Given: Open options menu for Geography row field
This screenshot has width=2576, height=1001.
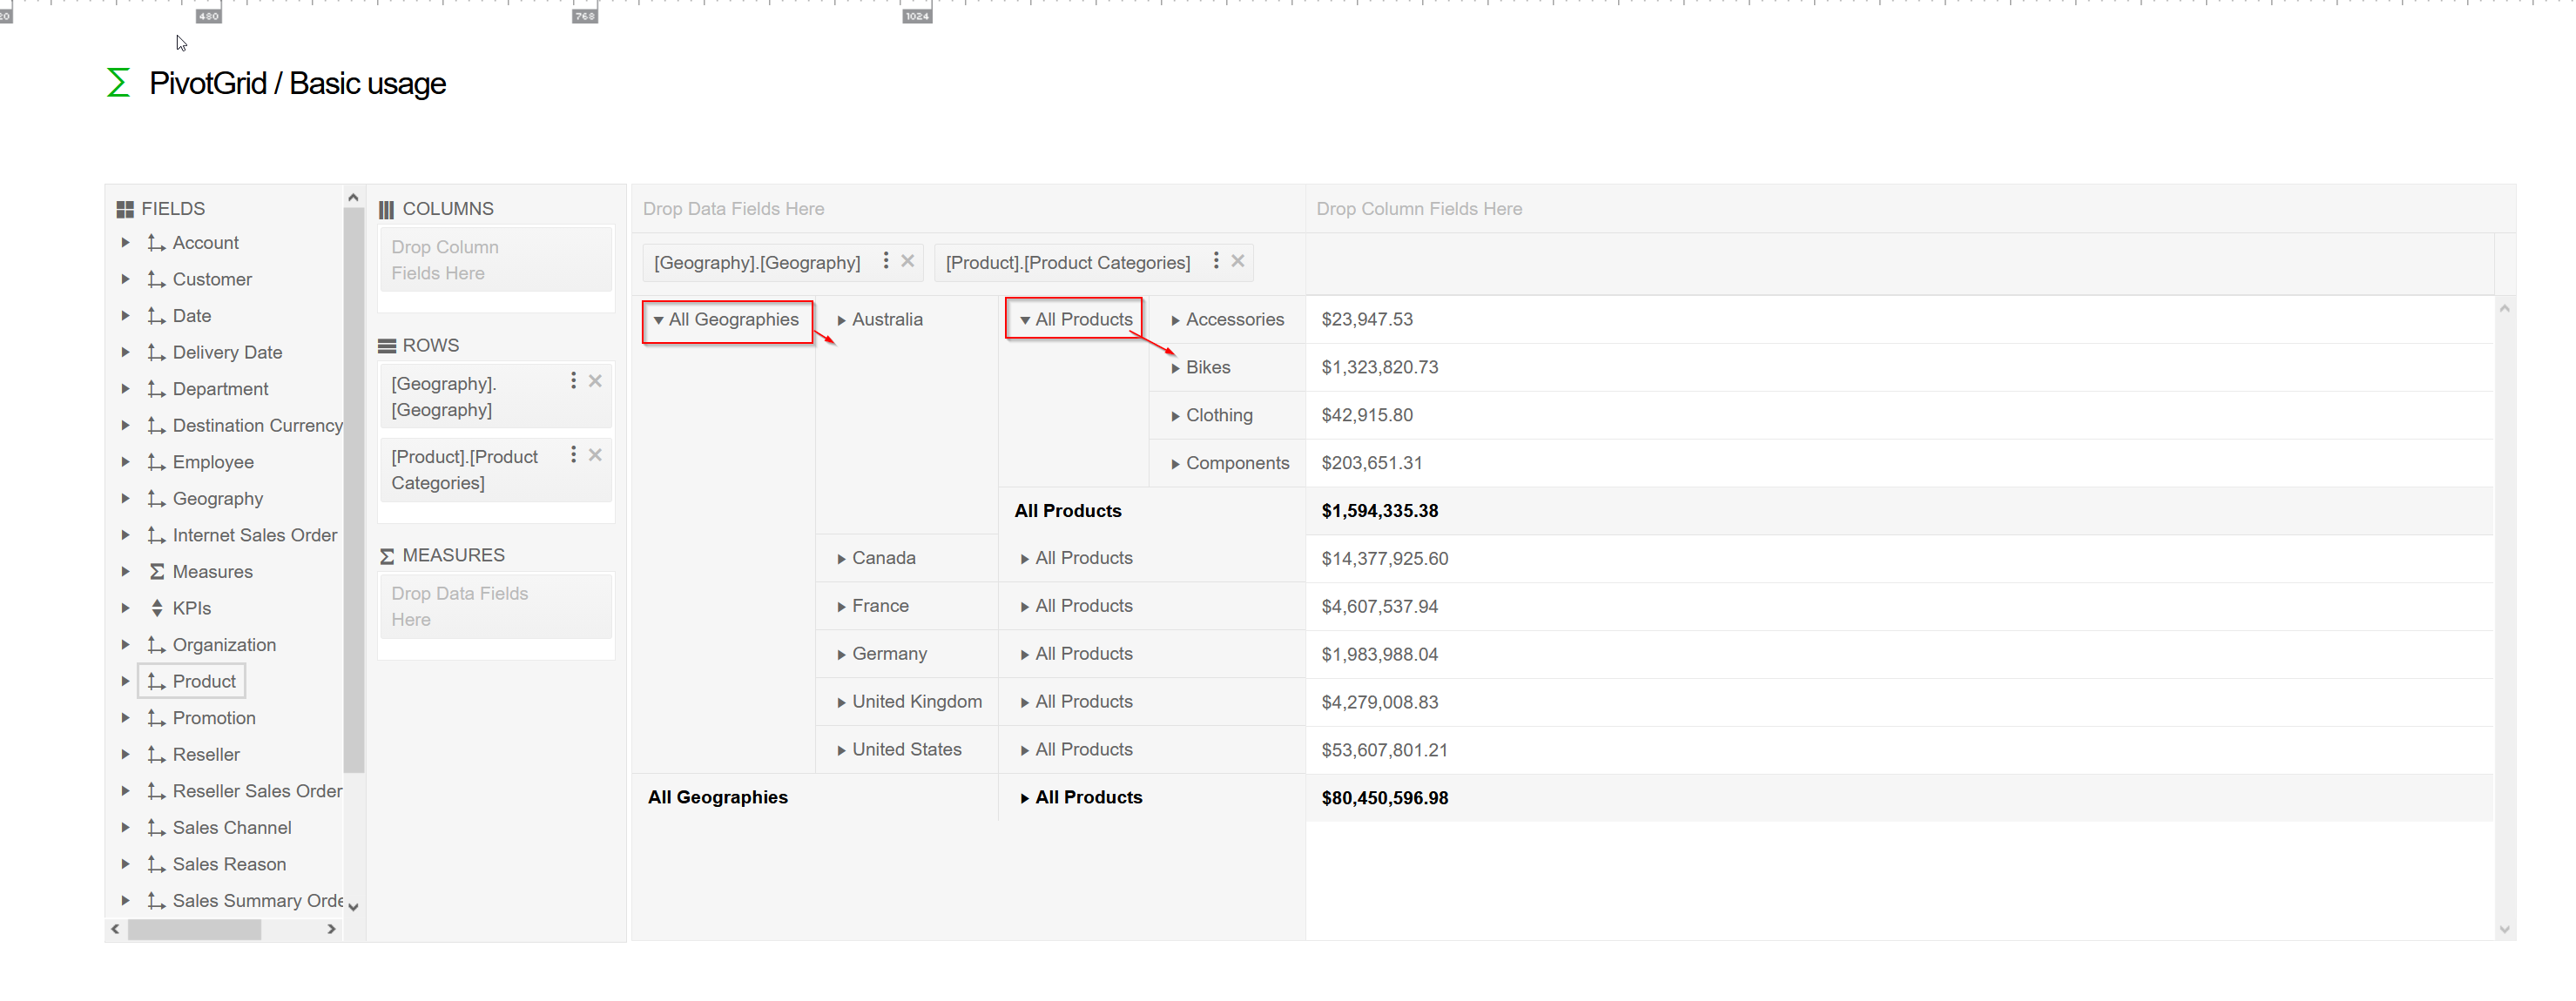Looking at the screenshot, I should click(x=573, y=381).
